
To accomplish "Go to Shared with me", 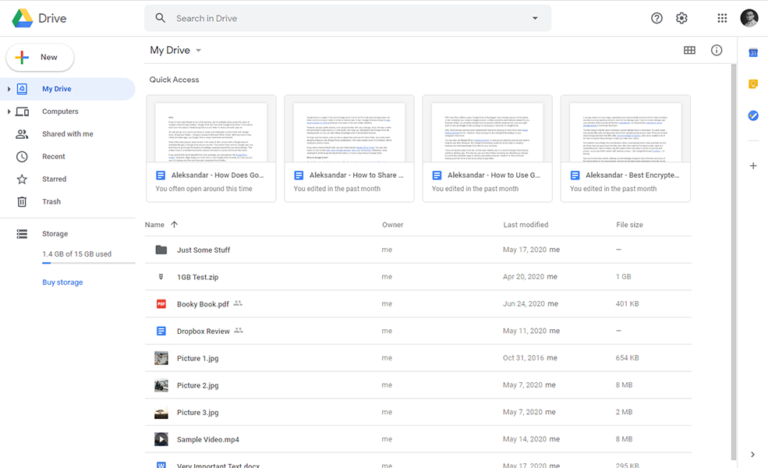I will coord(67,134).
